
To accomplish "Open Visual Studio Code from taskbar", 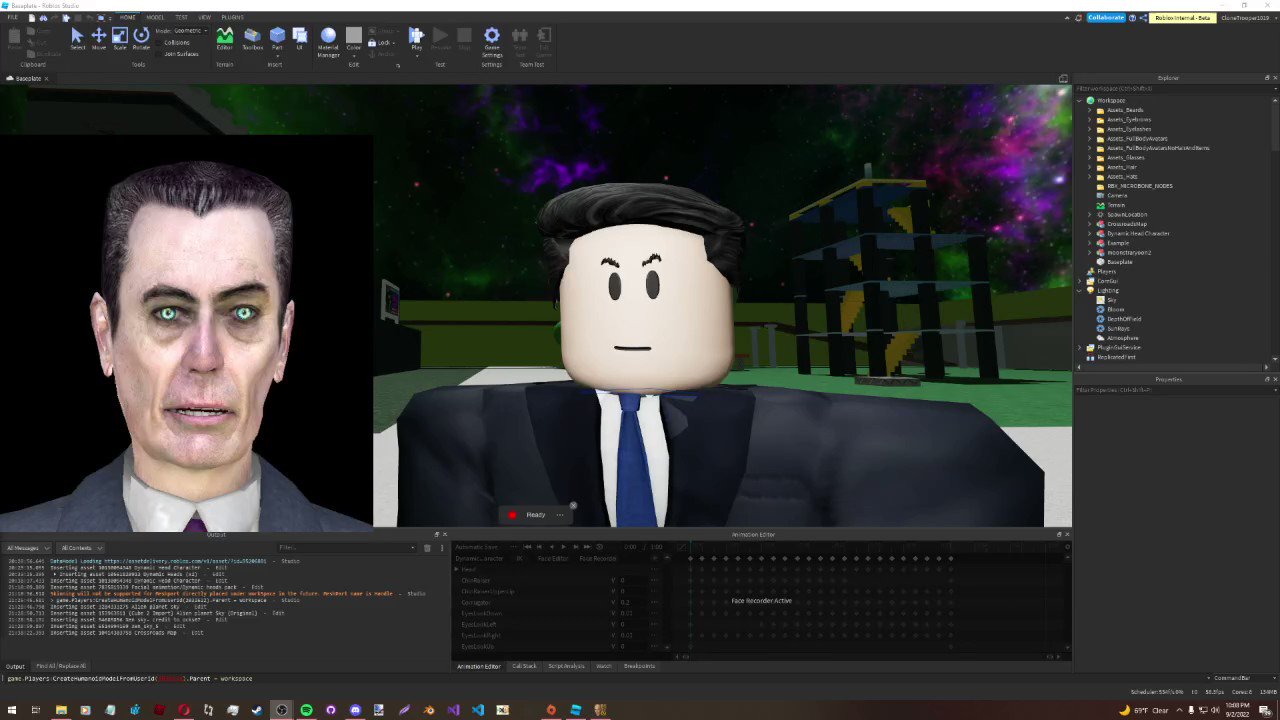I will (x=477, y=710).
